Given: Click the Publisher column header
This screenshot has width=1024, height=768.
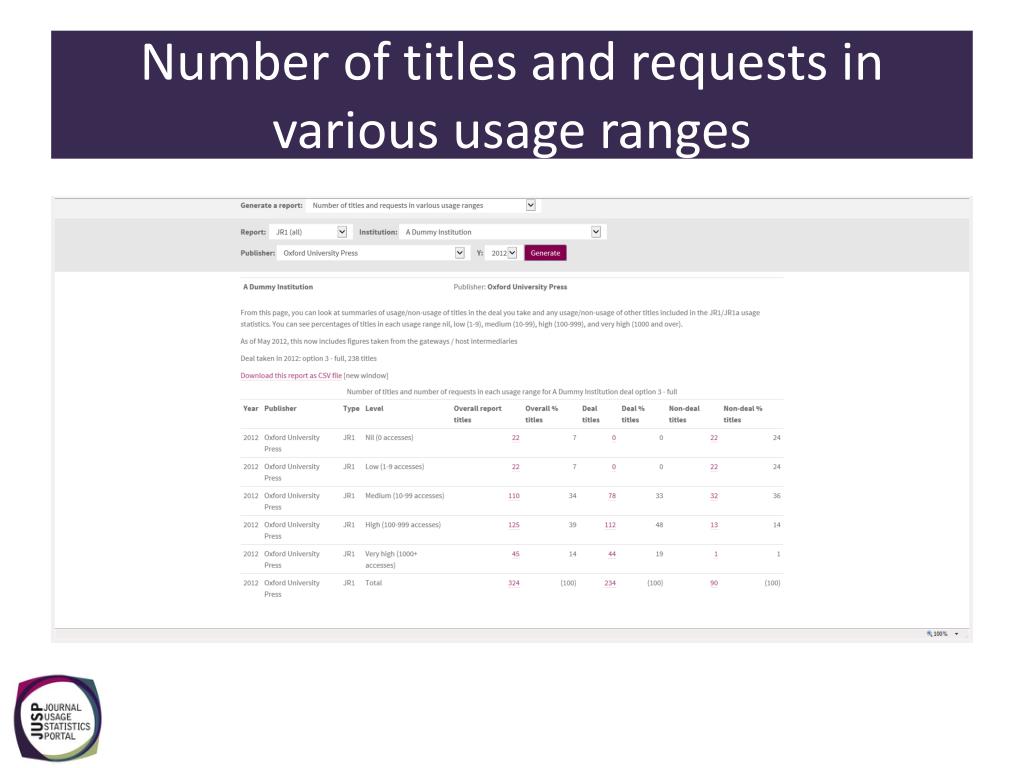Looking at the screenshot, I should [x=280, y=409].
